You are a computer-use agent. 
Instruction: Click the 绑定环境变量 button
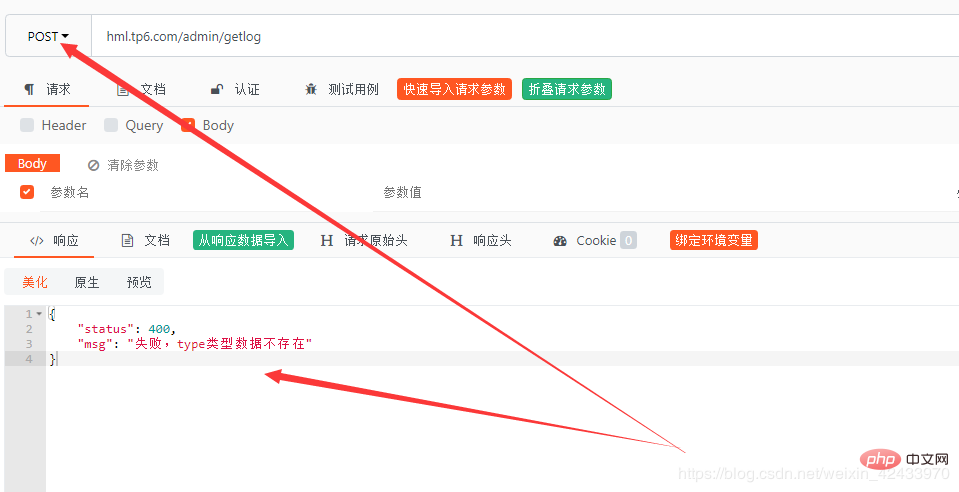point(714,240)
